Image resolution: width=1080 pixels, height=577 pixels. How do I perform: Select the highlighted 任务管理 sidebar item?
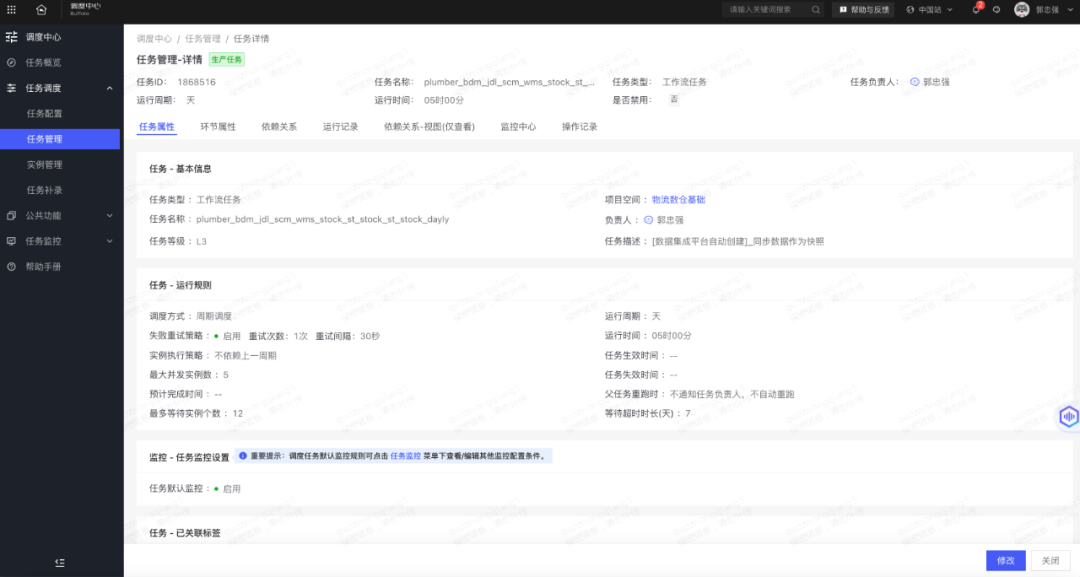60,139
